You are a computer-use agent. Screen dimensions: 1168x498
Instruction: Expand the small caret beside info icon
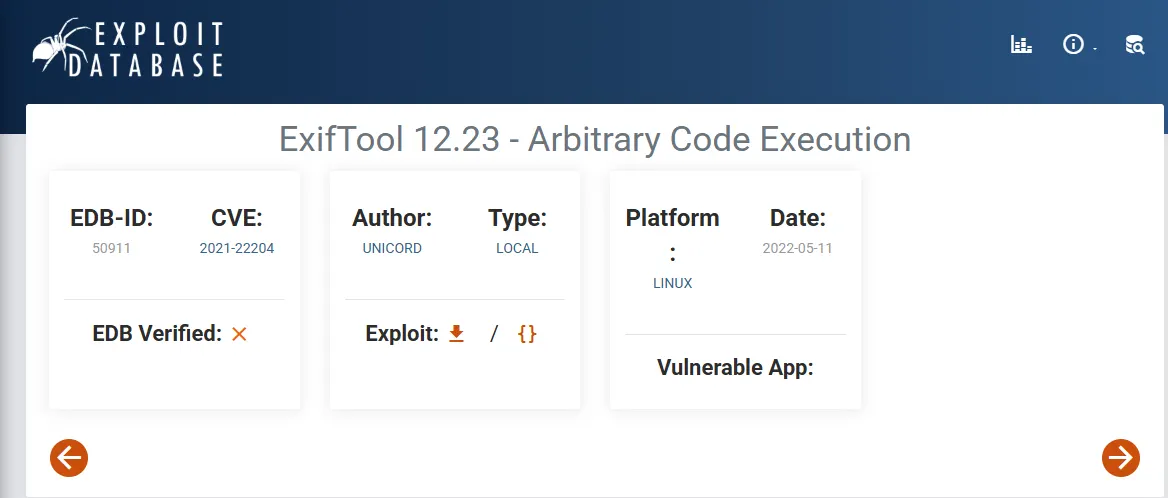point(1095,49)
